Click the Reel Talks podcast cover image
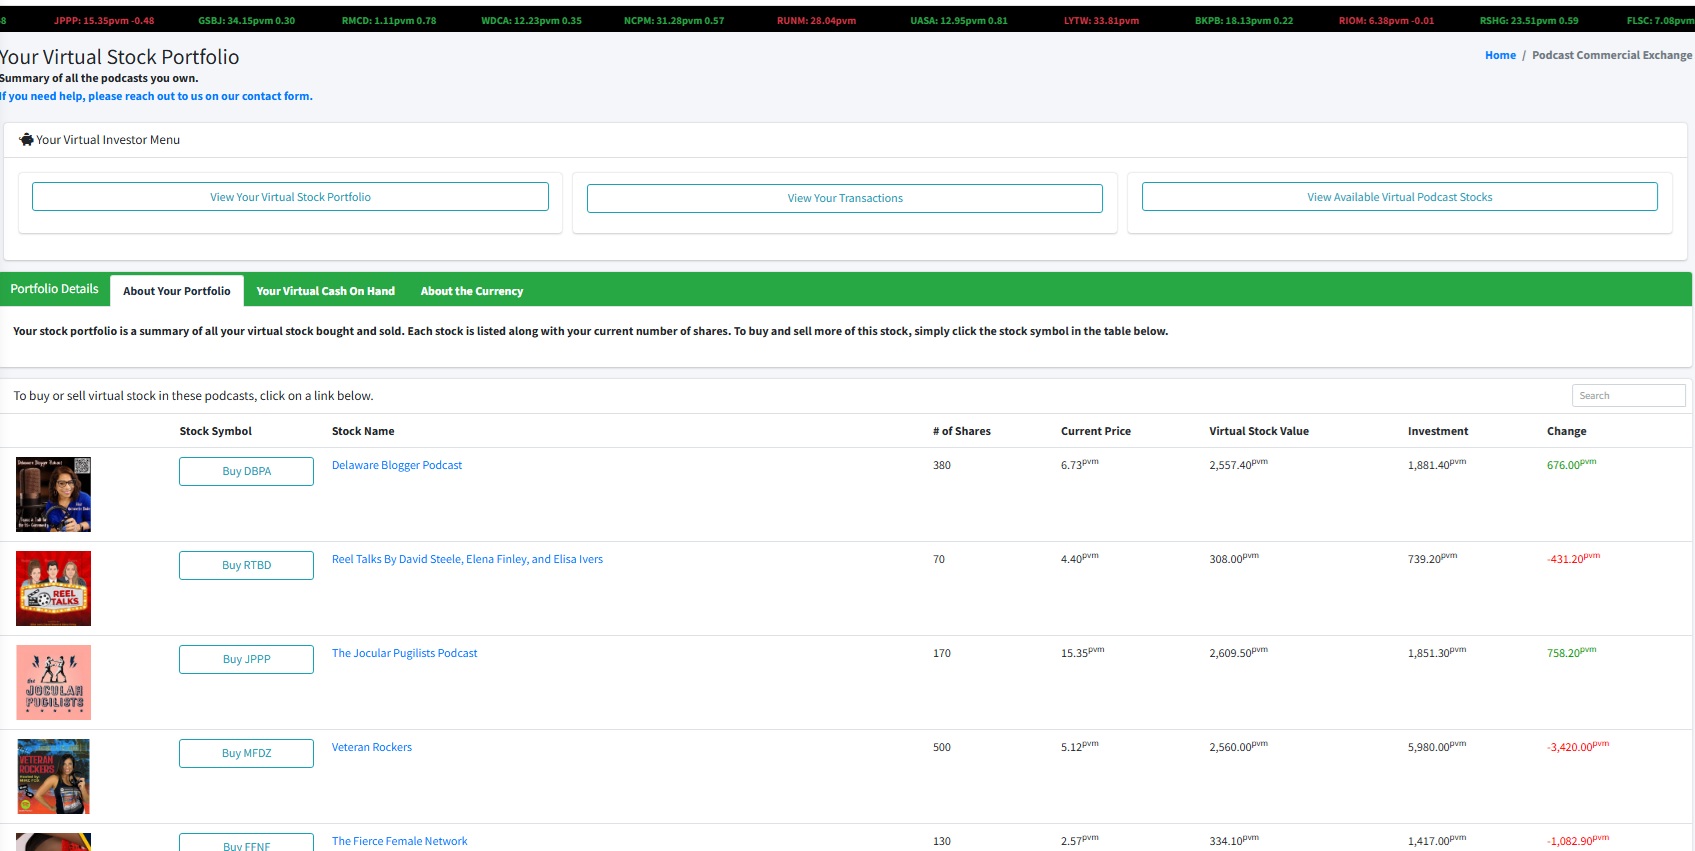This screenshot has width=1695, height=851. 53,588
